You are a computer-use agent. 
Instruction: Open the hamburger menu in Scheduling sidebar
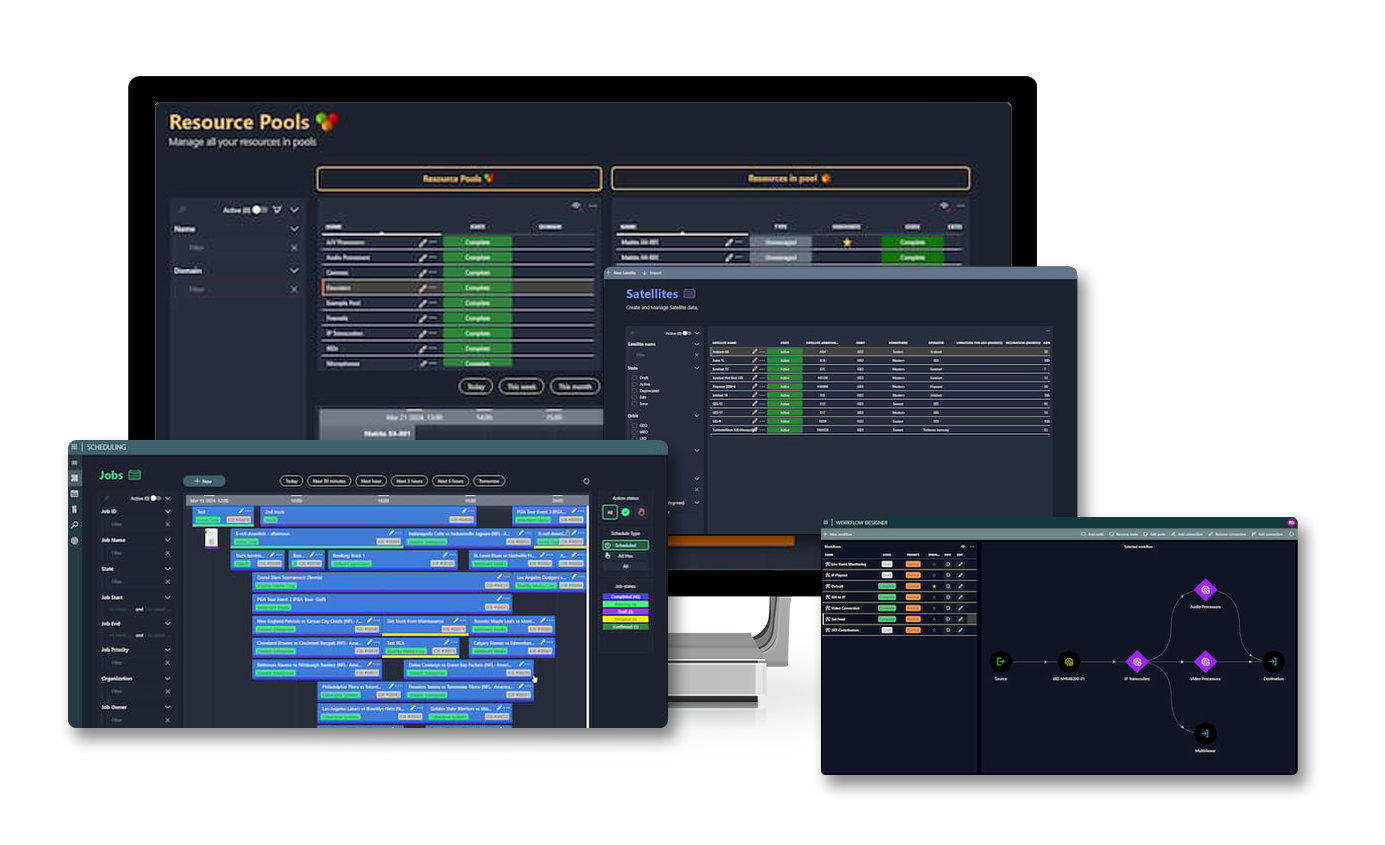pos(74,463)
